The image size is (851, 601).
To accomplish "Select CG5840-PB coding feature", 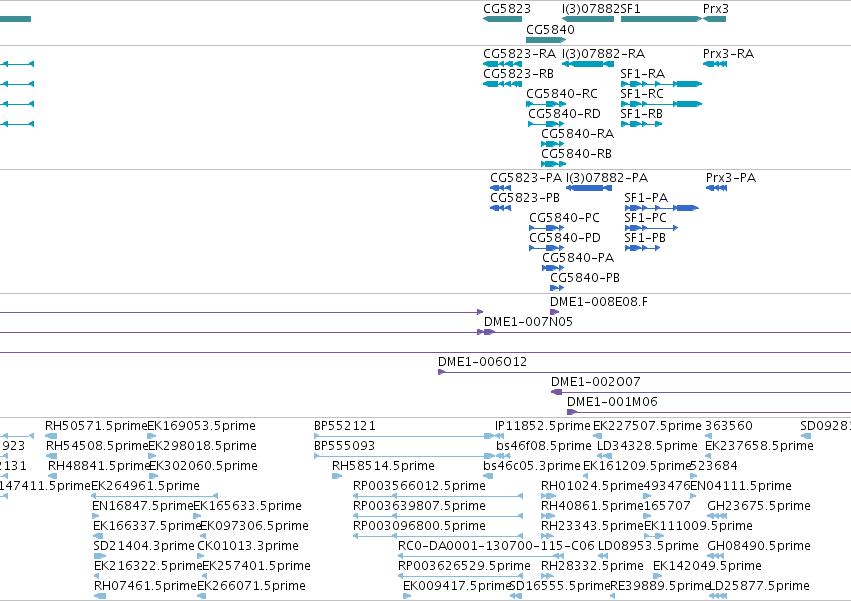I will (x=585, y=278).
